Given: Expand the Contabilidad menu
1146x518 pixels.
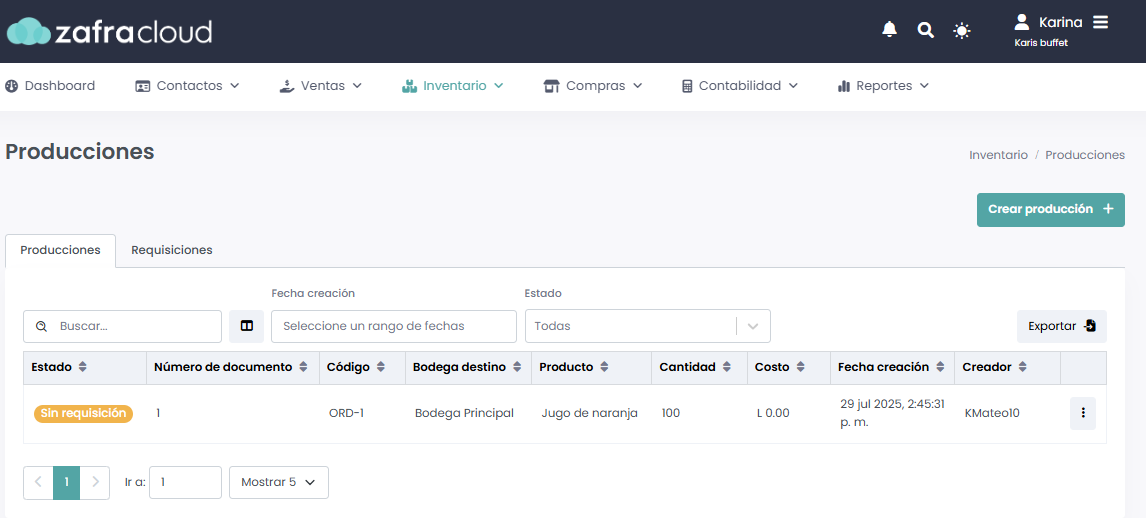Looking at the screenshot, I should (x=740, y=85).
